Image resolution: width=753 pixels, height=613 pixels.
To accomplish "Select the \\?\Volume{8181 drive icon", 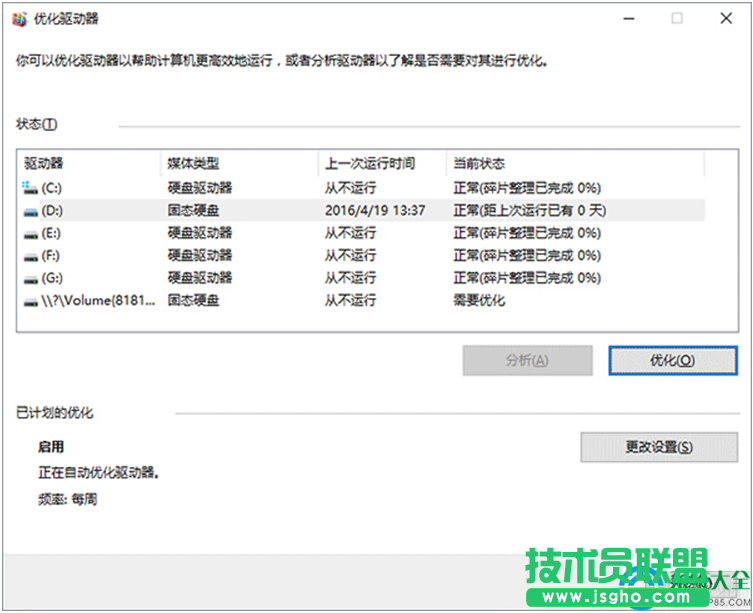I will (31, 302).
